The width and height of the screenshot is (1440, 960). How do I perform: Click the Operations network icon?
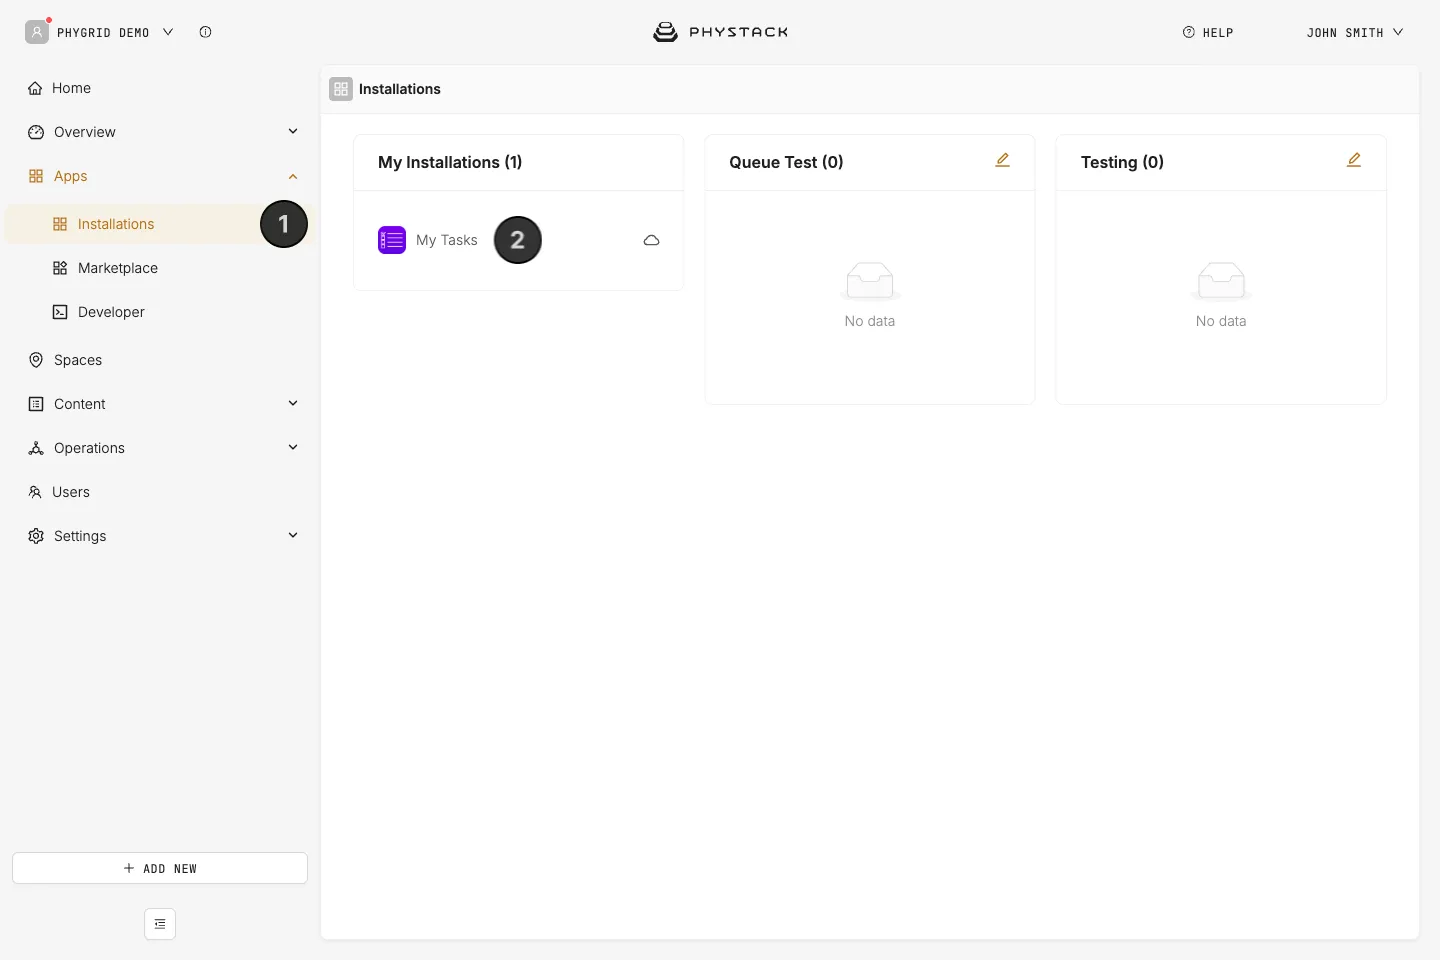tap(36, 448)
